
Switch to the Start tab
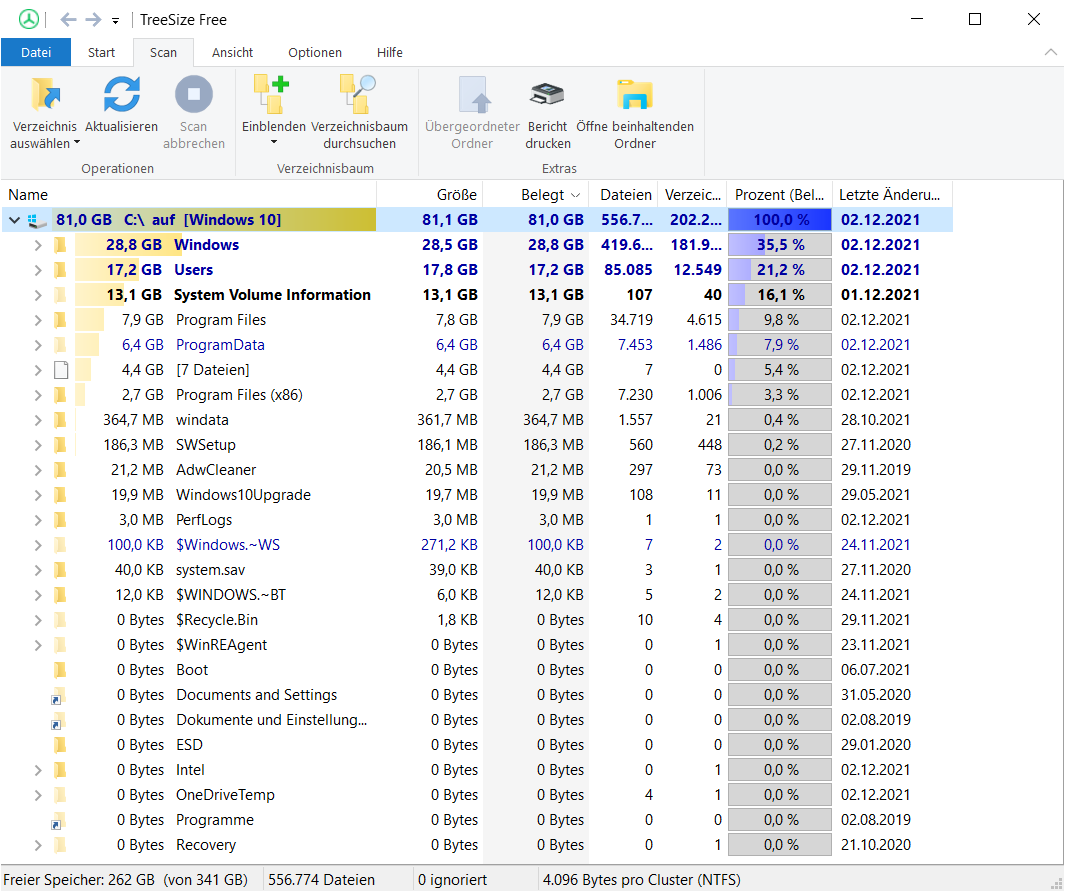pos(101,52)
